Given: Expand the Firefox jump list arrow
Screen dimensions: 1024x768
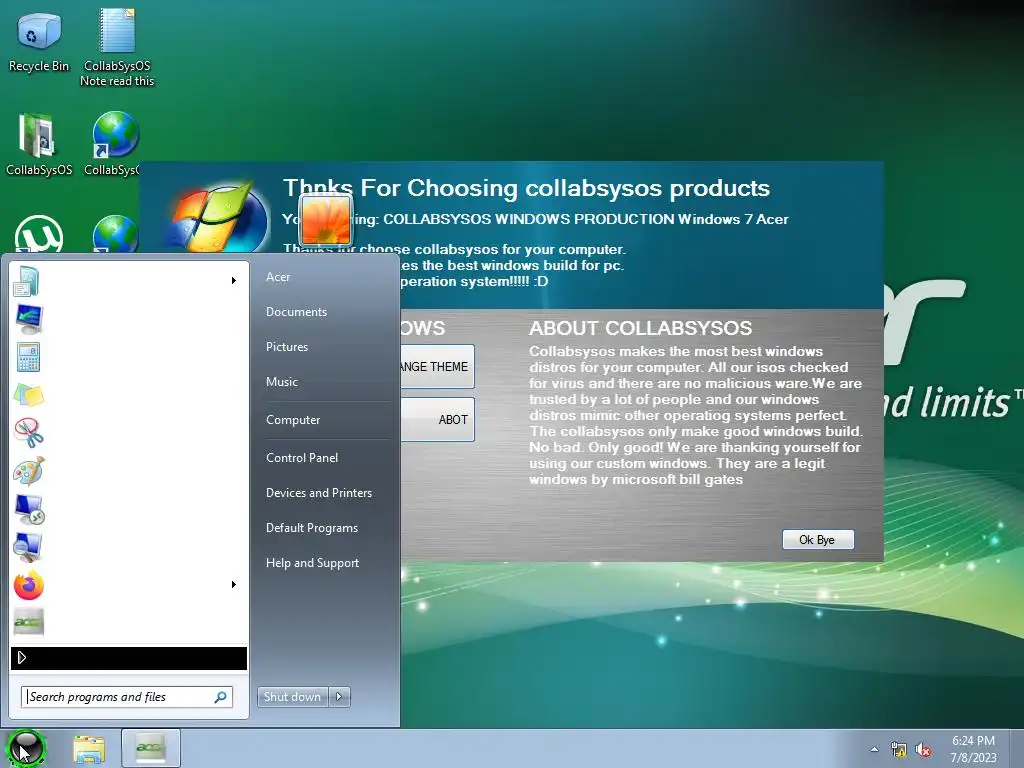Looking at the screenshot, I should (234, 584).
